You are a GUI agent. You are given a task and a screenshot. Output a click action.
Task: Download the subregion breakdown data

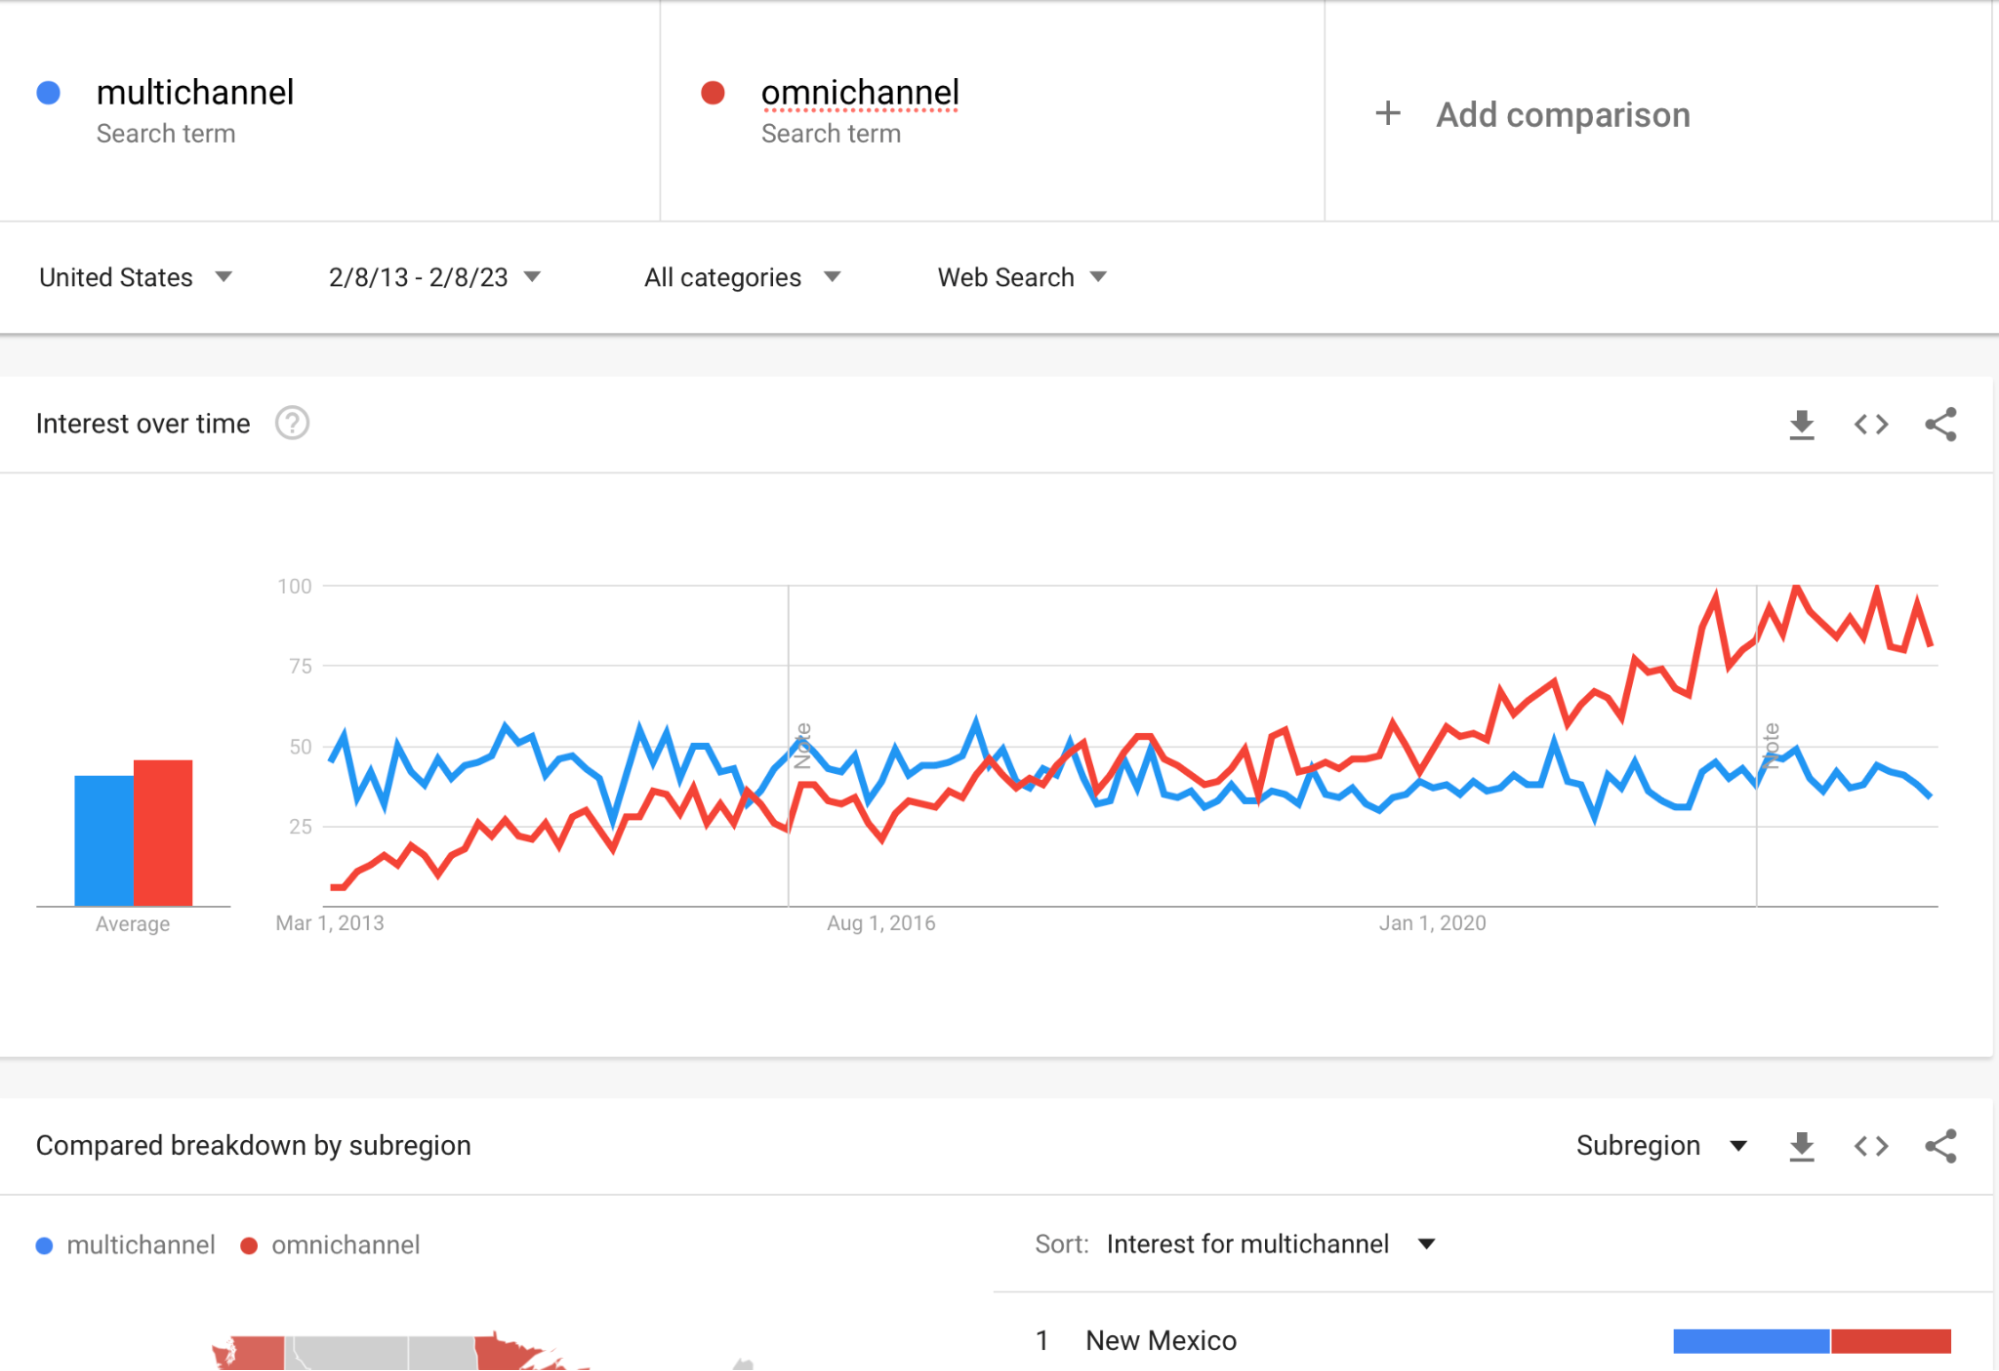pyautogui.click(x=1801, y=1146)
